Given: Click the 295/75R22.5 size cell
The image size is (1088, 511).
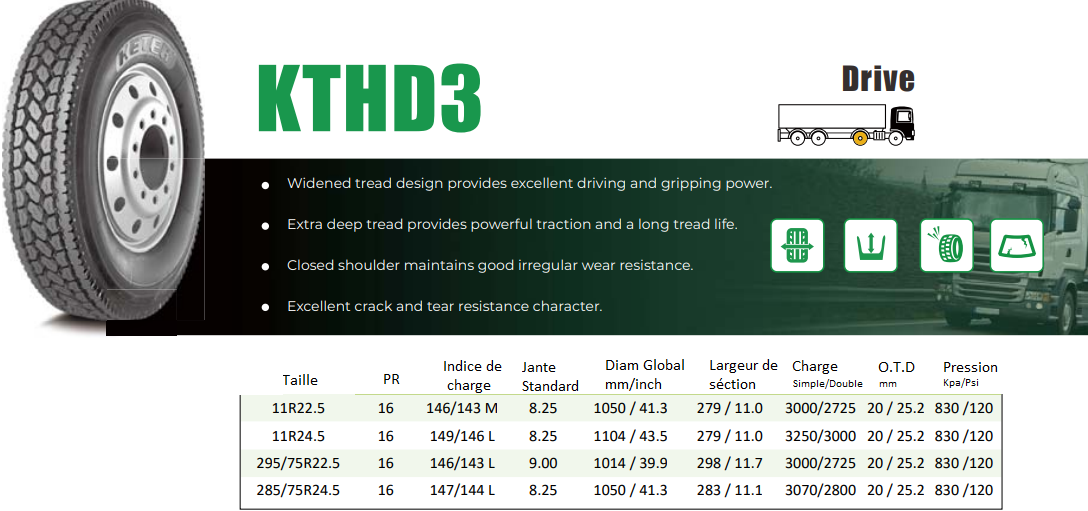Looking at the screenshot, I should tap(298, 463).
